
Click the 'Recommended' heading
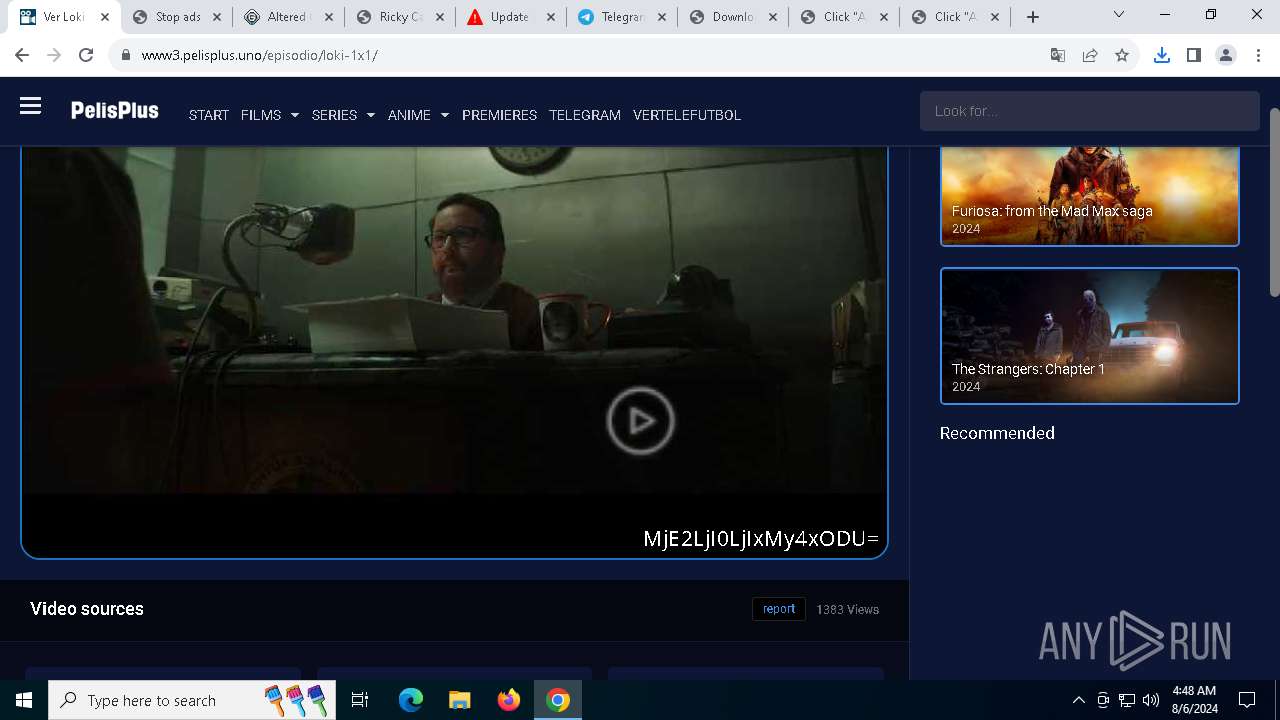pyautogui.click(x=997, y=433)
